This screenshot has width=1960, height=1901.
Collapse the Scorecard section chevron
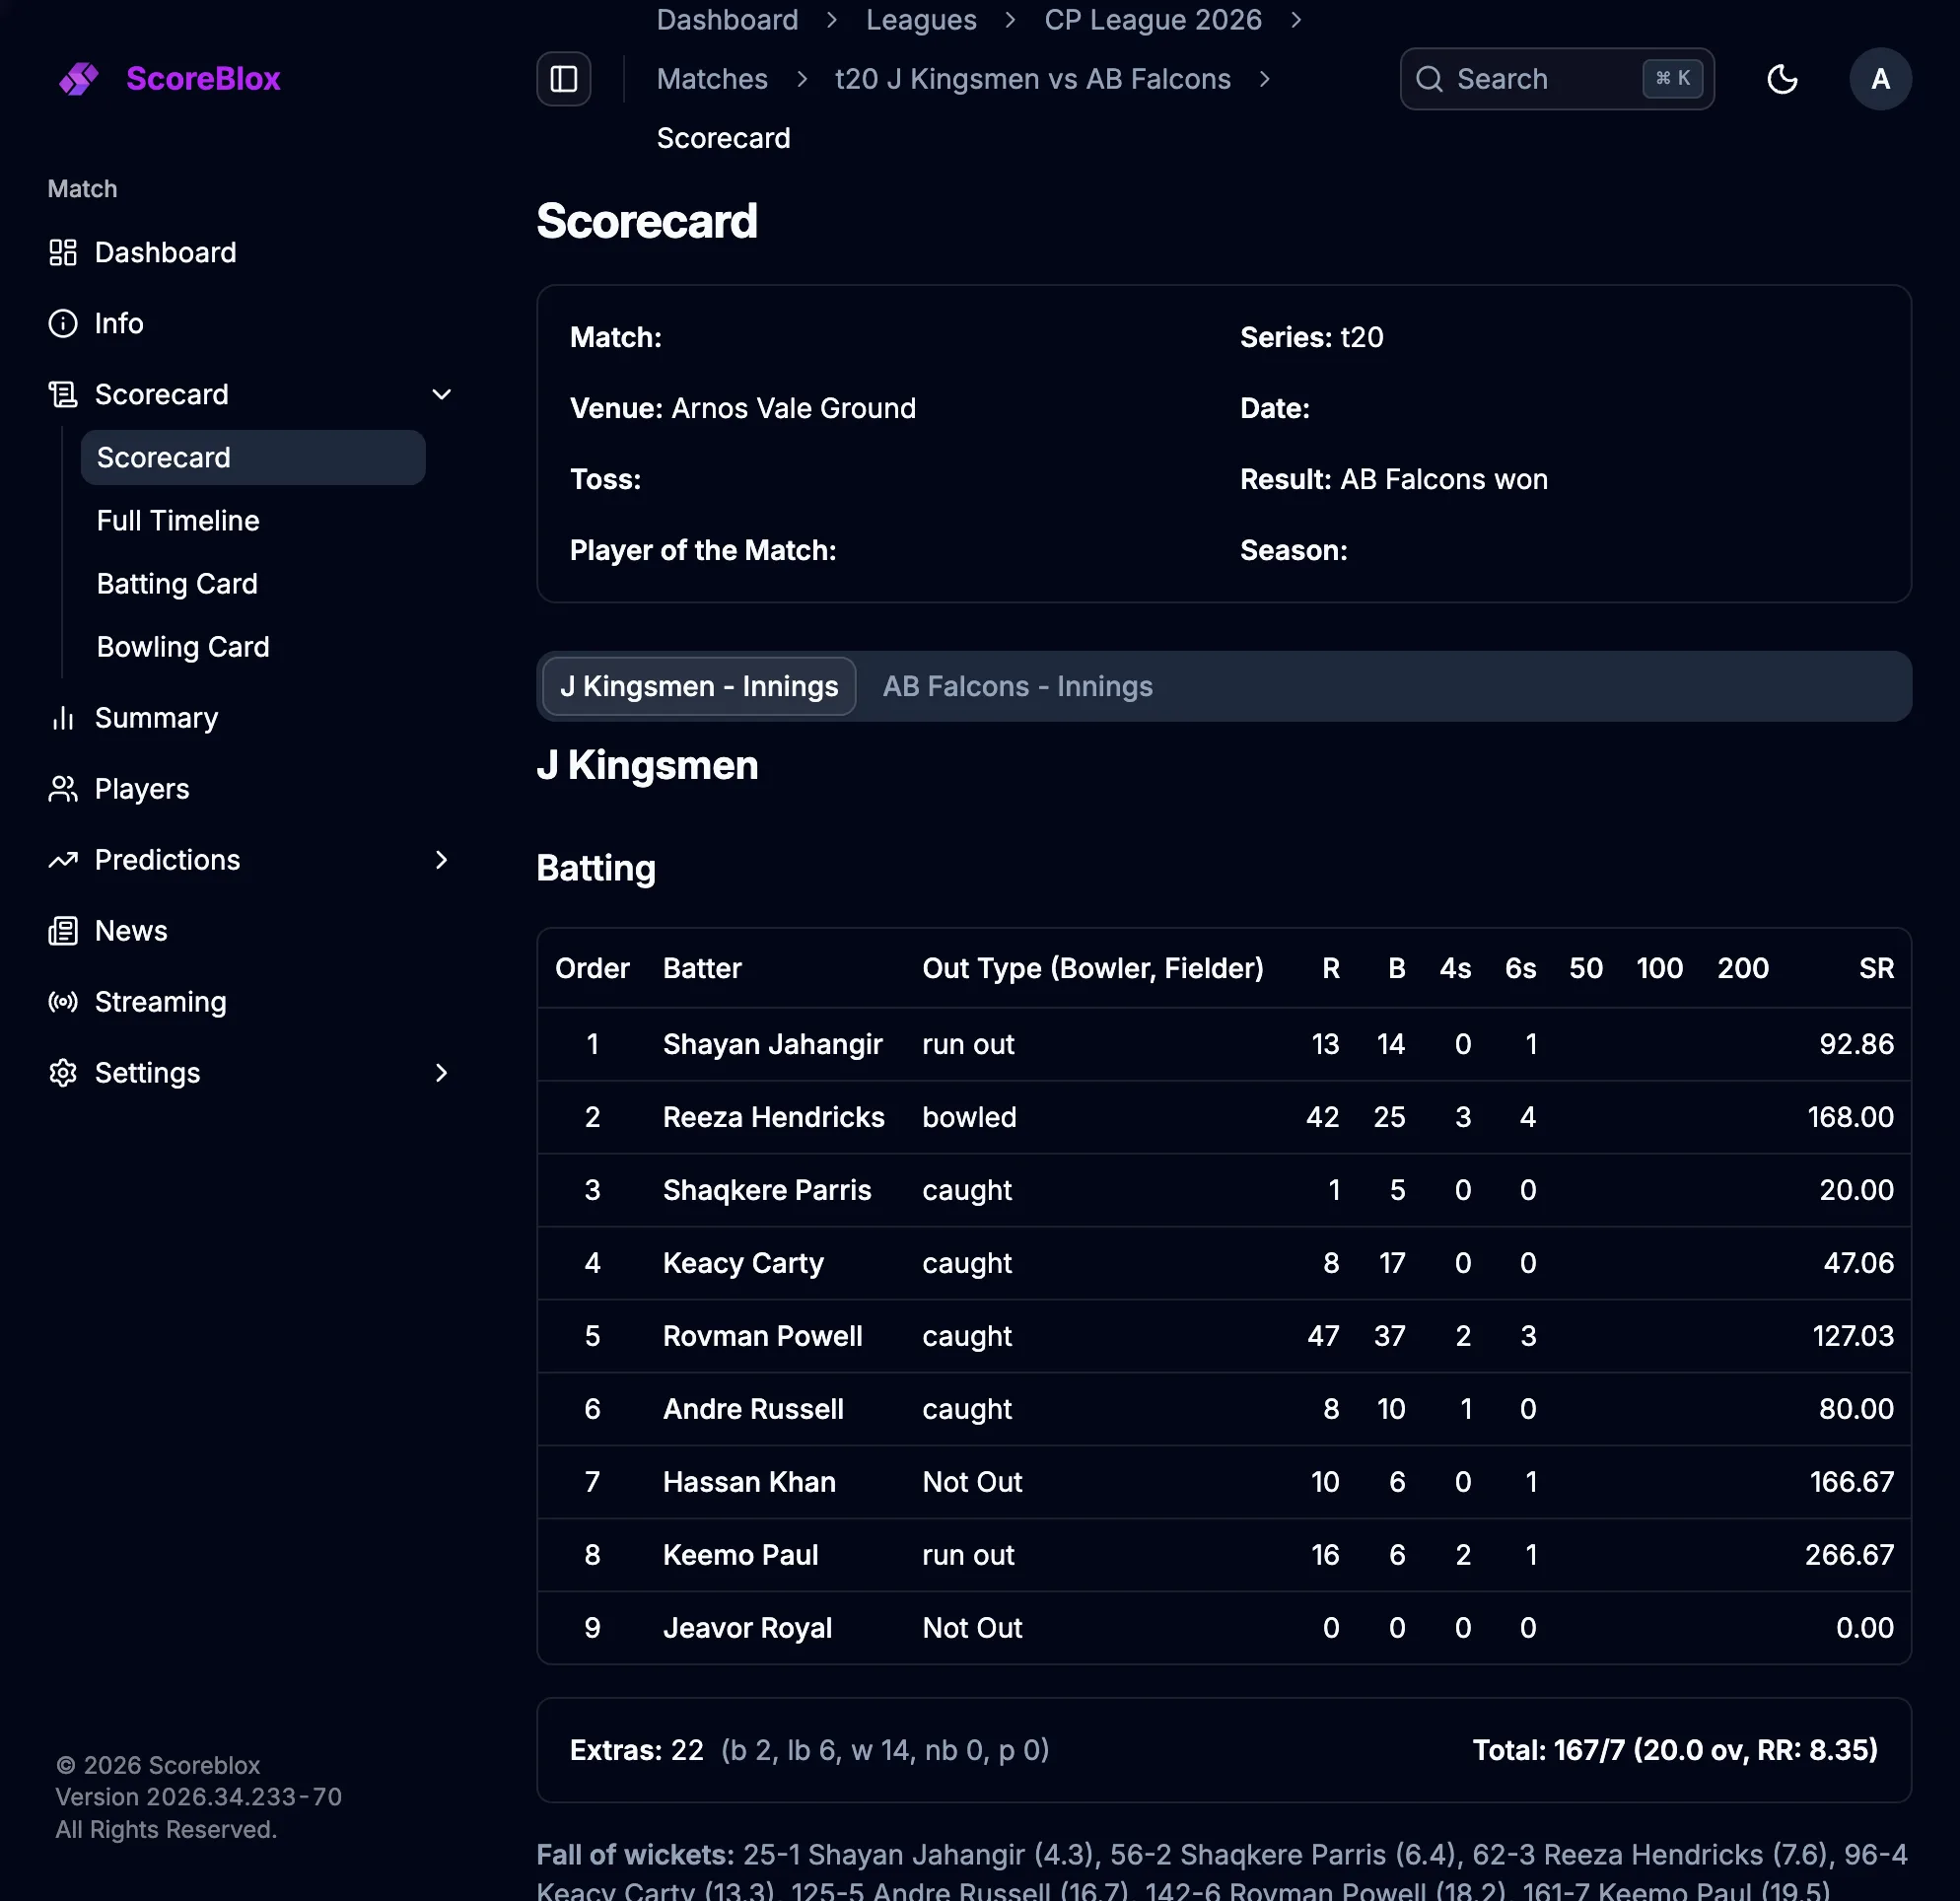[x=441, y=394]
